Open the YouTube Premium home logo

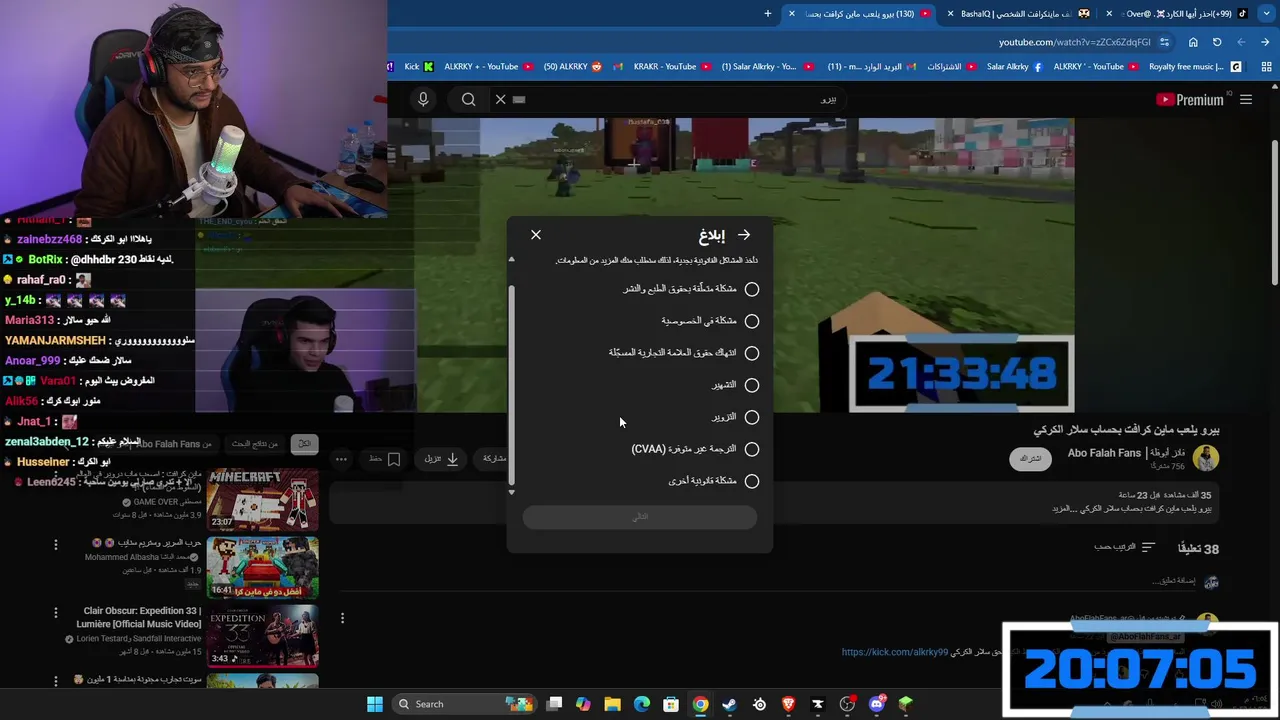[x=1190, y=99]
